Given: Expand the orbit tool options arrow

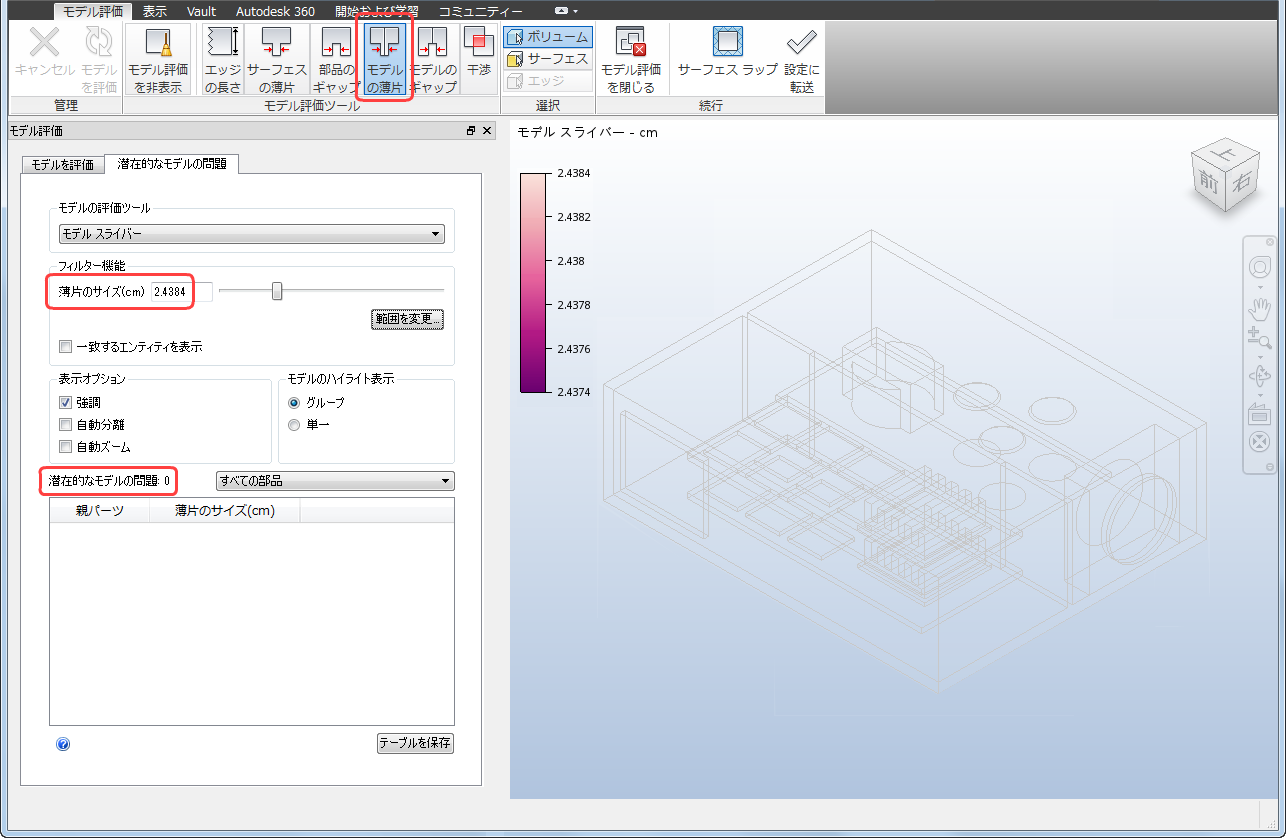Looking at the screenshot, I should click(1260, 394).
